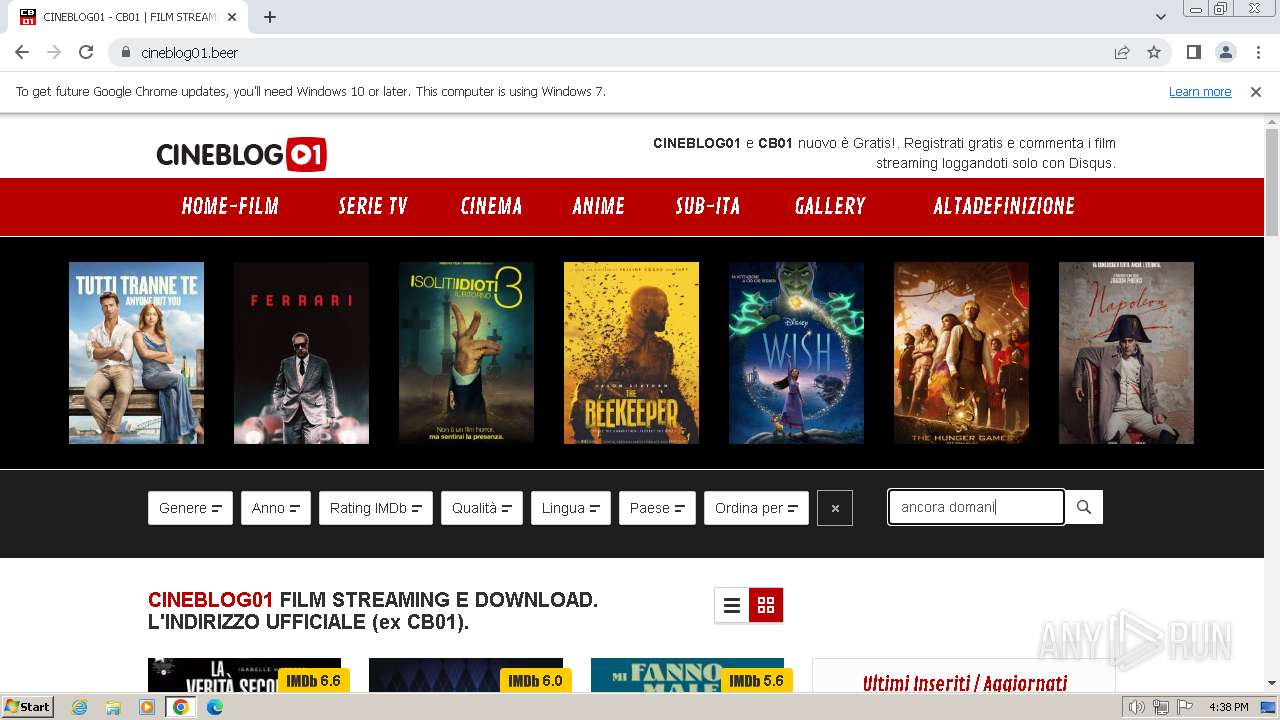Close the CINEBLOG01 browser tab
The width and height of the screenshot is (1280, 720).
232,17
